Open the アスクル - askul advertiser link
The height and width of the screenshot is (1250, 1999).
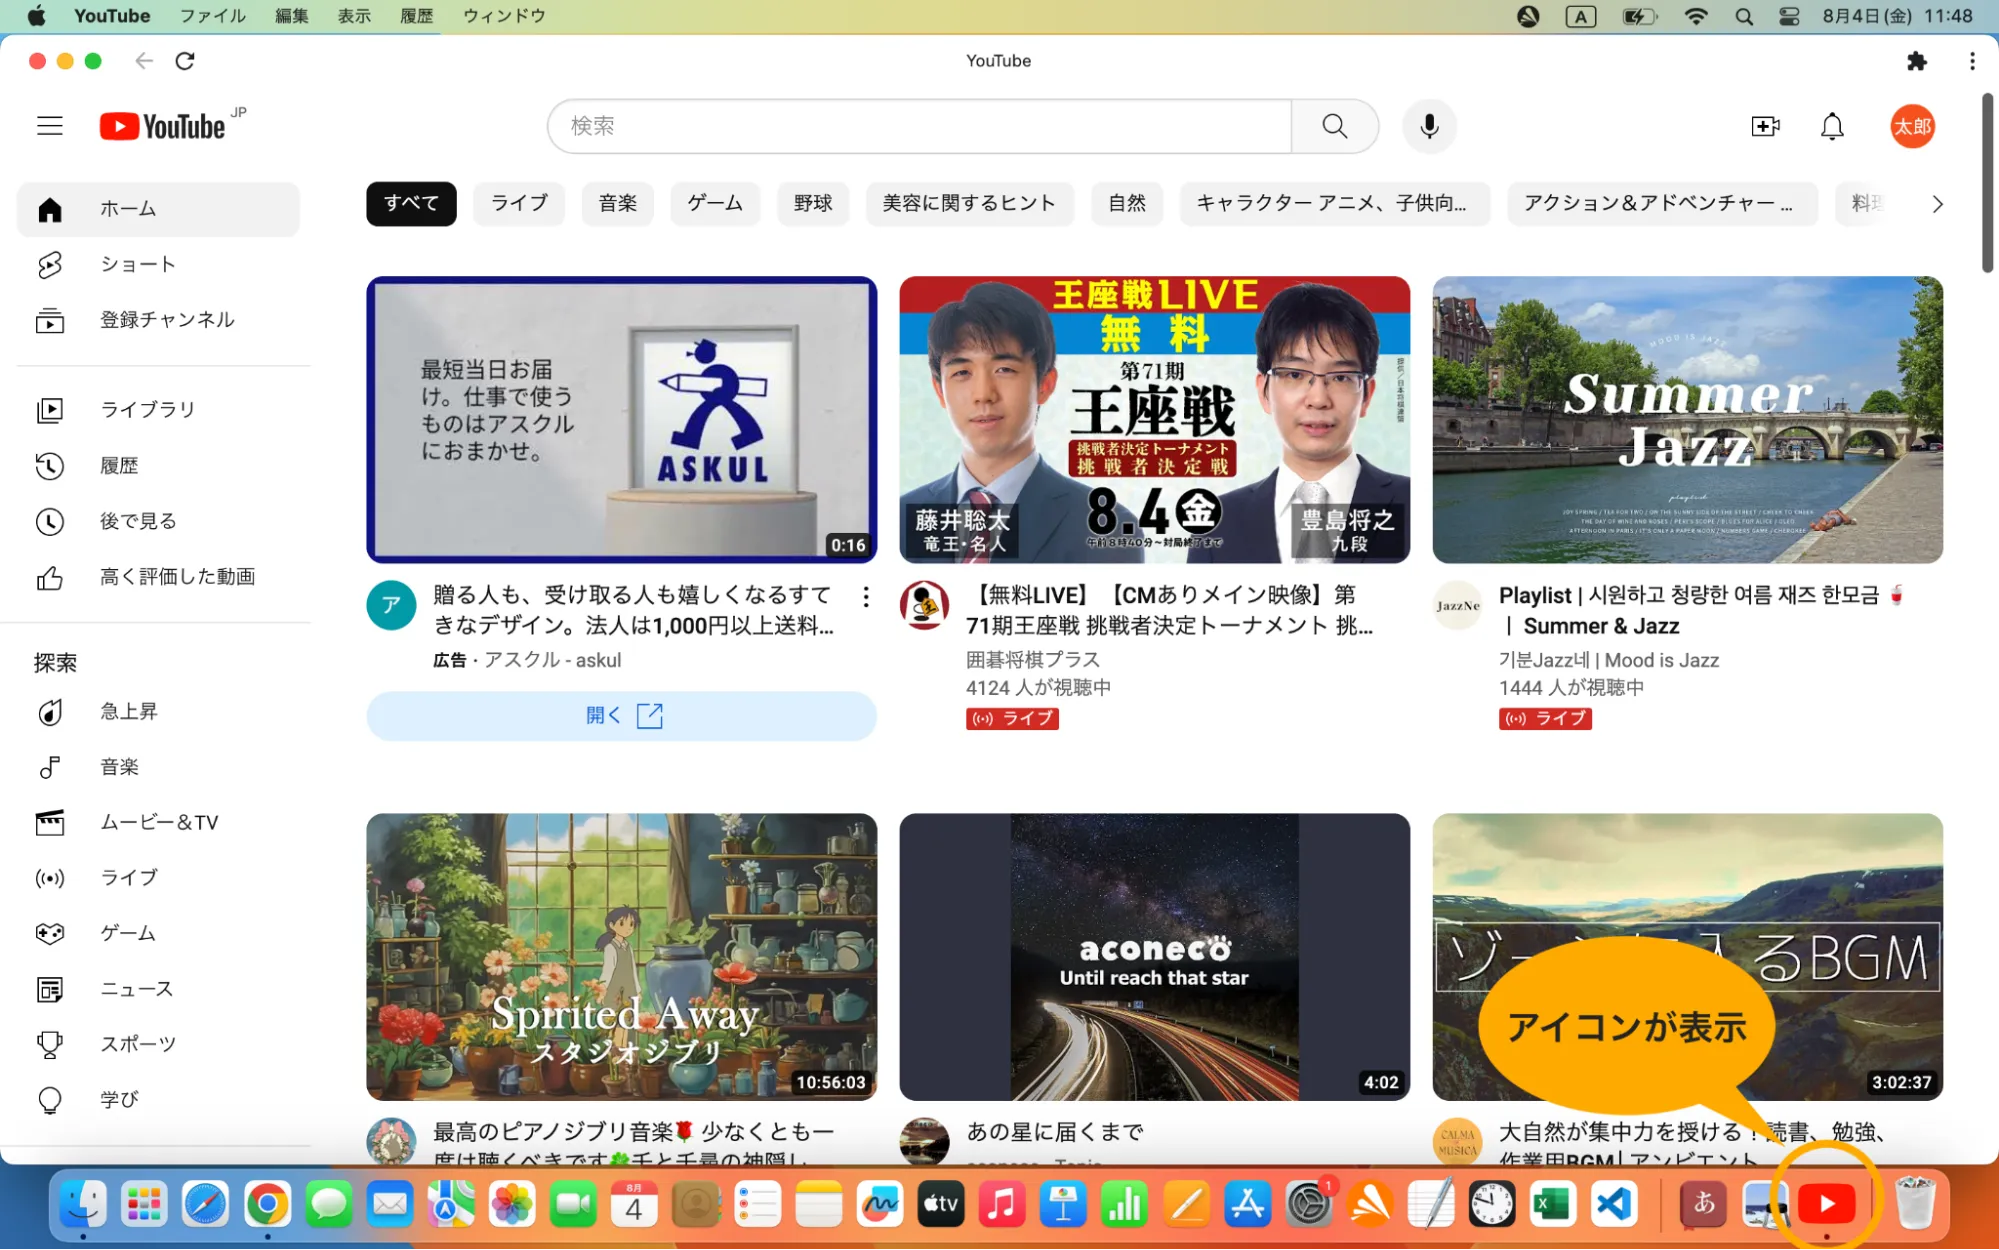pyautogui.click(x=553, y=660)
